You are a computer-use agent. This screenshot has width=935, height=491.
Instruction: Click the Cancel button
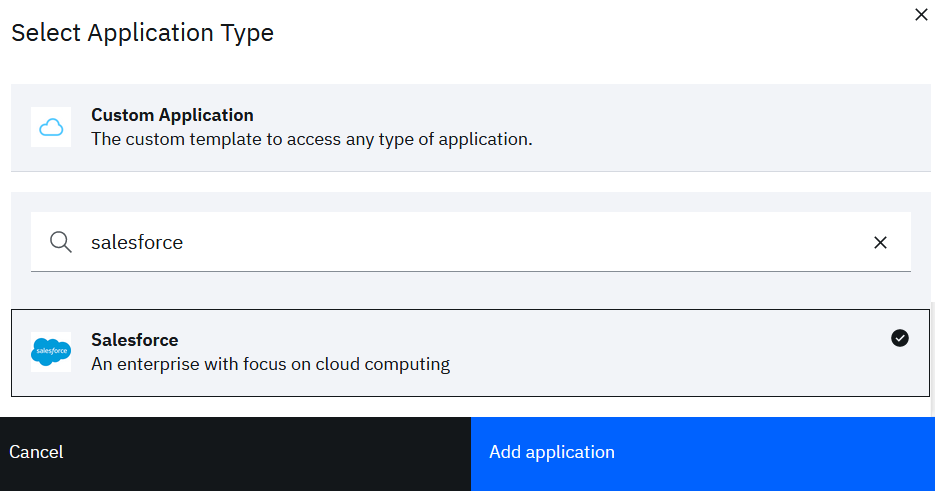pos(236,453)
